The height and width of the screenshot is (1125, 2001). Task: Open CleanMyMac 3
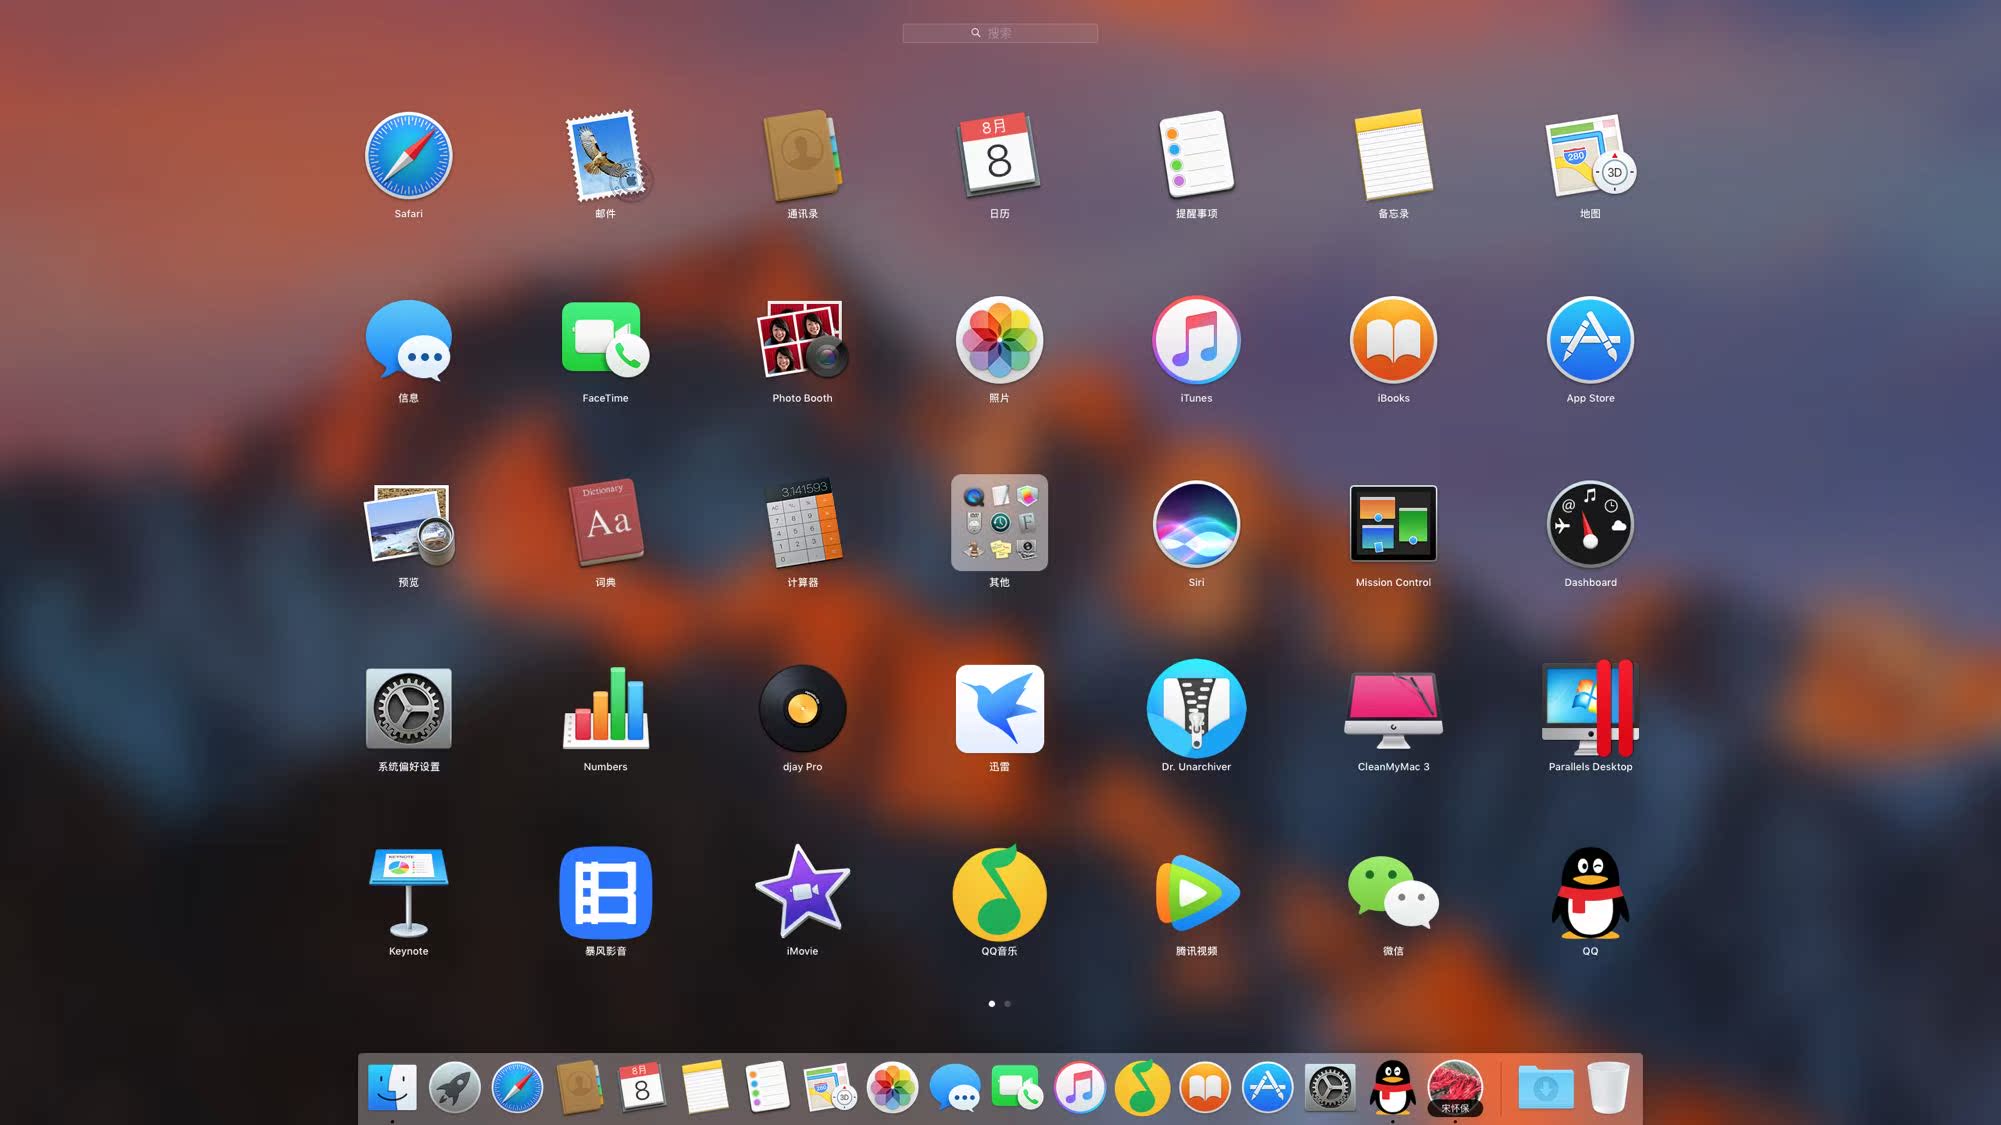point(1392,710)
